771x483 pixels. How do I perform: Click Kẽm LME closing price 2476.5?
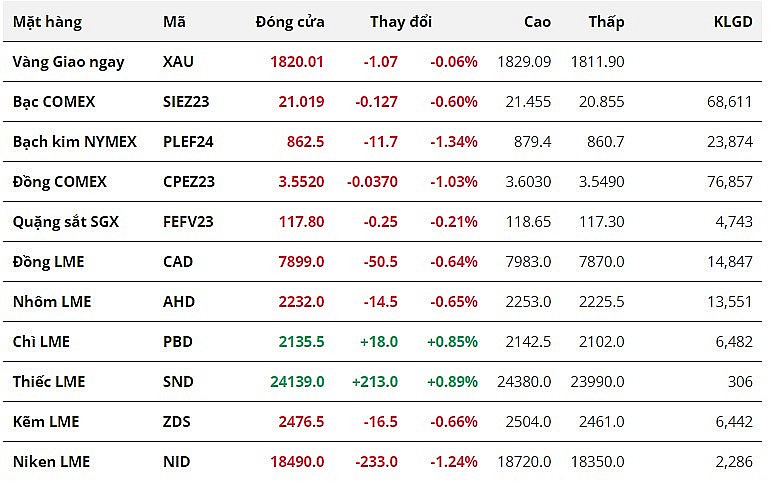click(301, 422)
